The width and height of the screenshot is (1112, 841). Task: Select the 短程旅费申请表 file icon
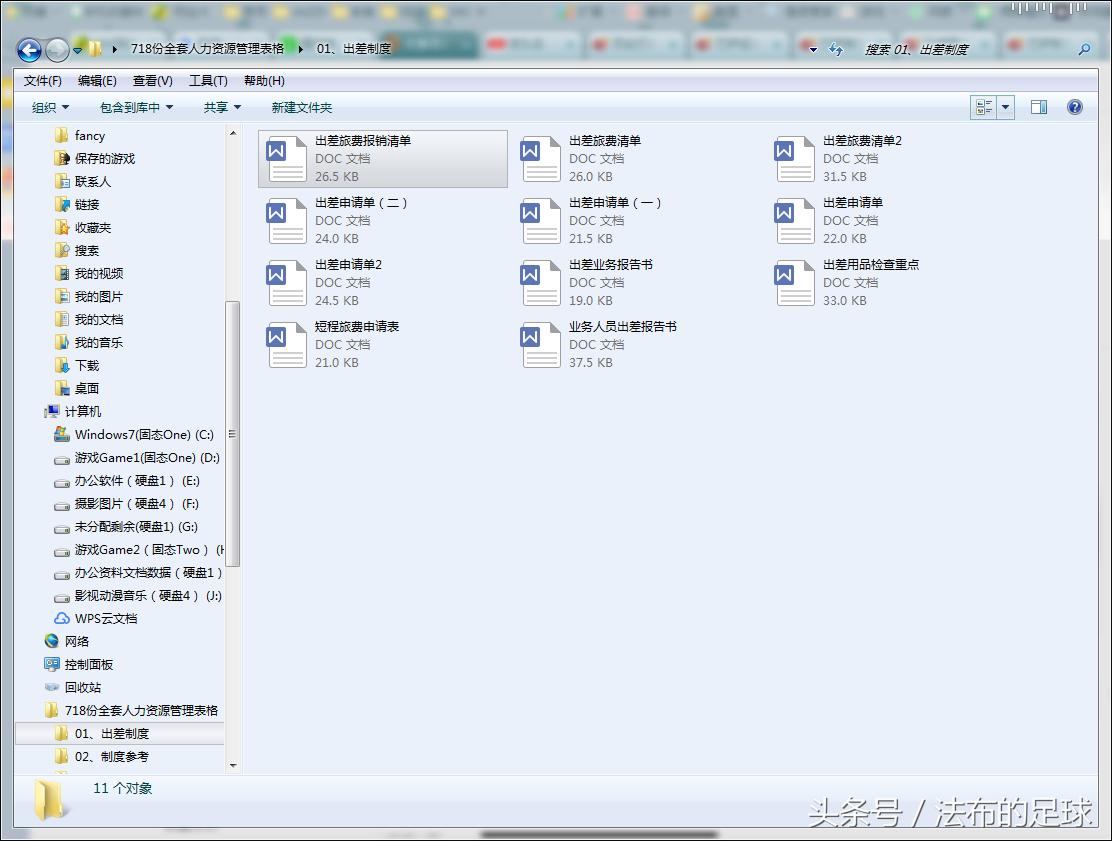click(x=285, y=344)
